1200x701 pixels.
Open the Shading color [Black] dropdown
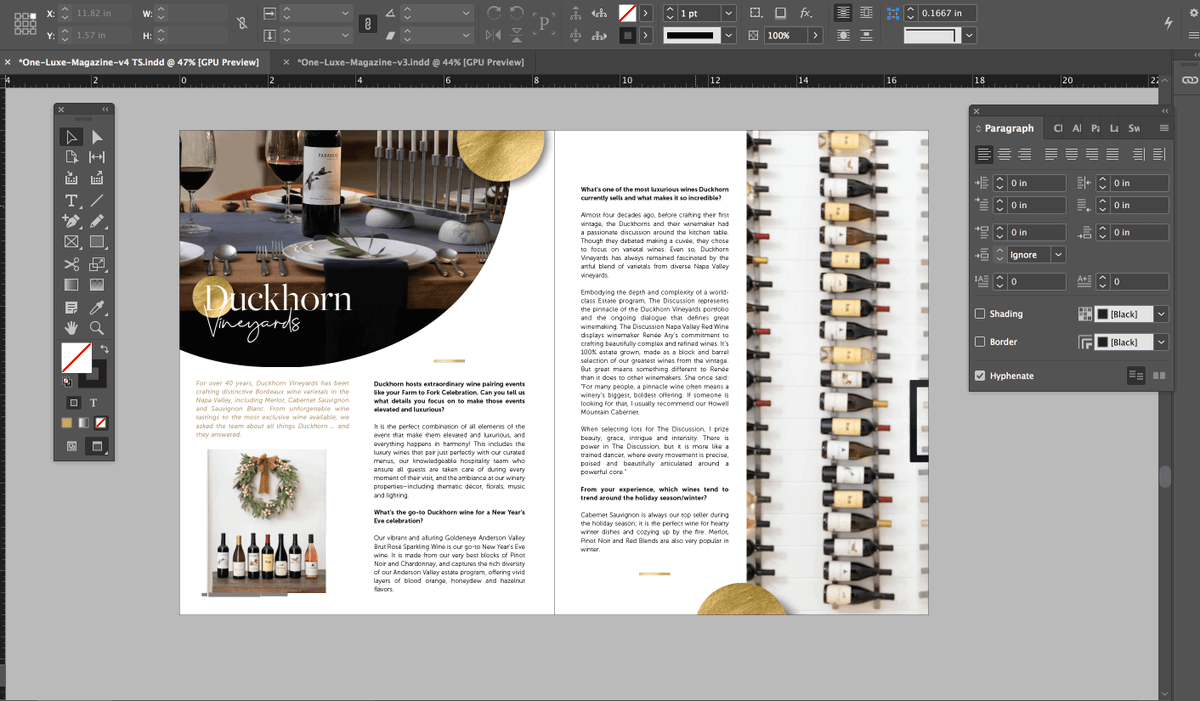(x=1161, y=314)
